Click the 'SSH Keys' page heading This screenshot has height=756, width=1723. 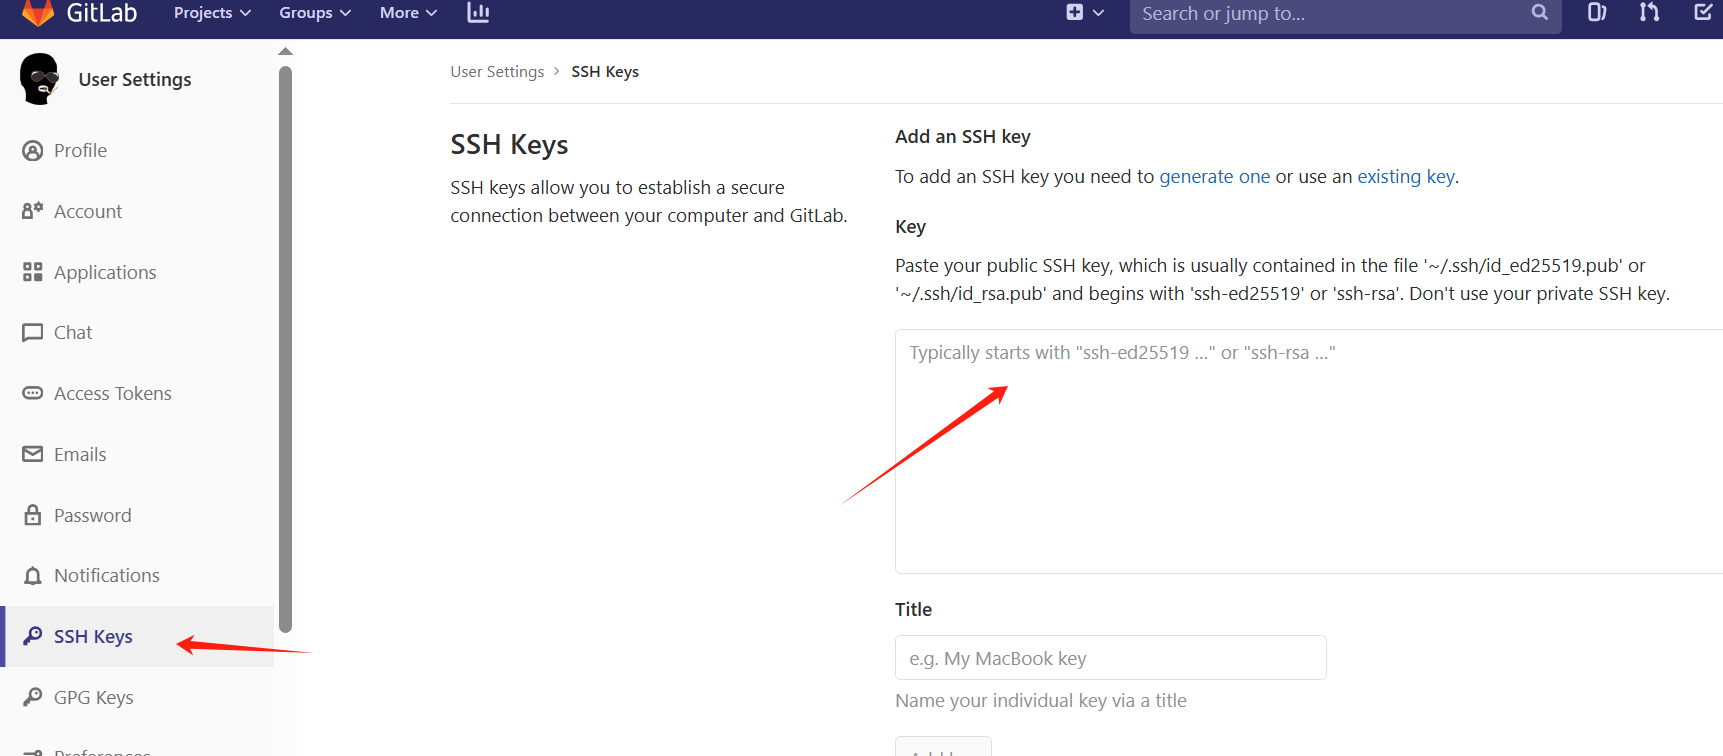tap(509, 145)
